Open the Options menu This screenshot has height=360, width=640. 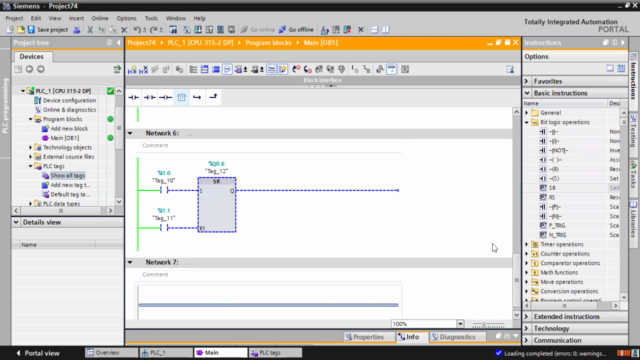pos(126,18)
